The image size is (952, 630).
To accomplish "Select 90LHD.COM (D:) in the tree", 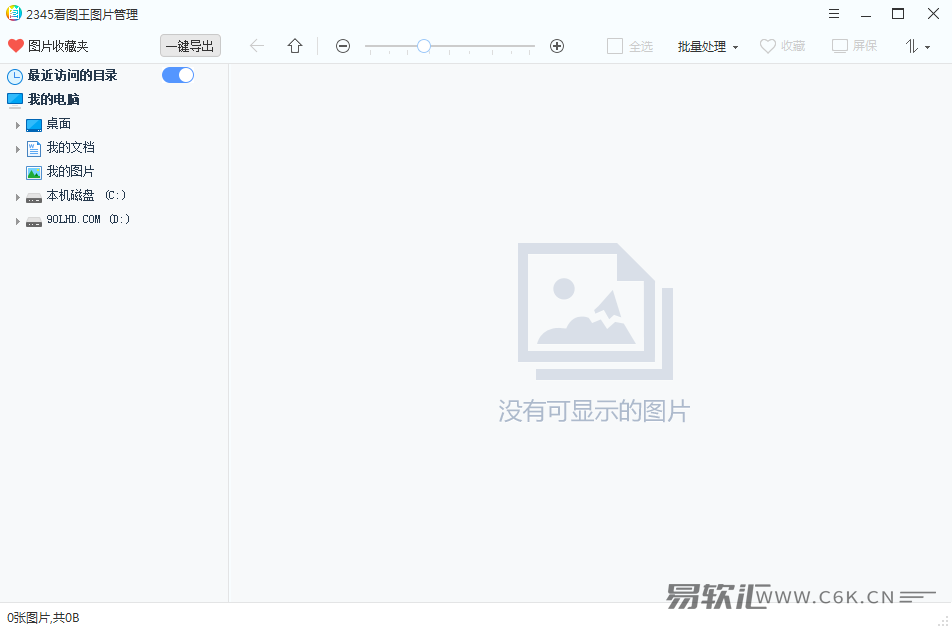I will [88, 219].
